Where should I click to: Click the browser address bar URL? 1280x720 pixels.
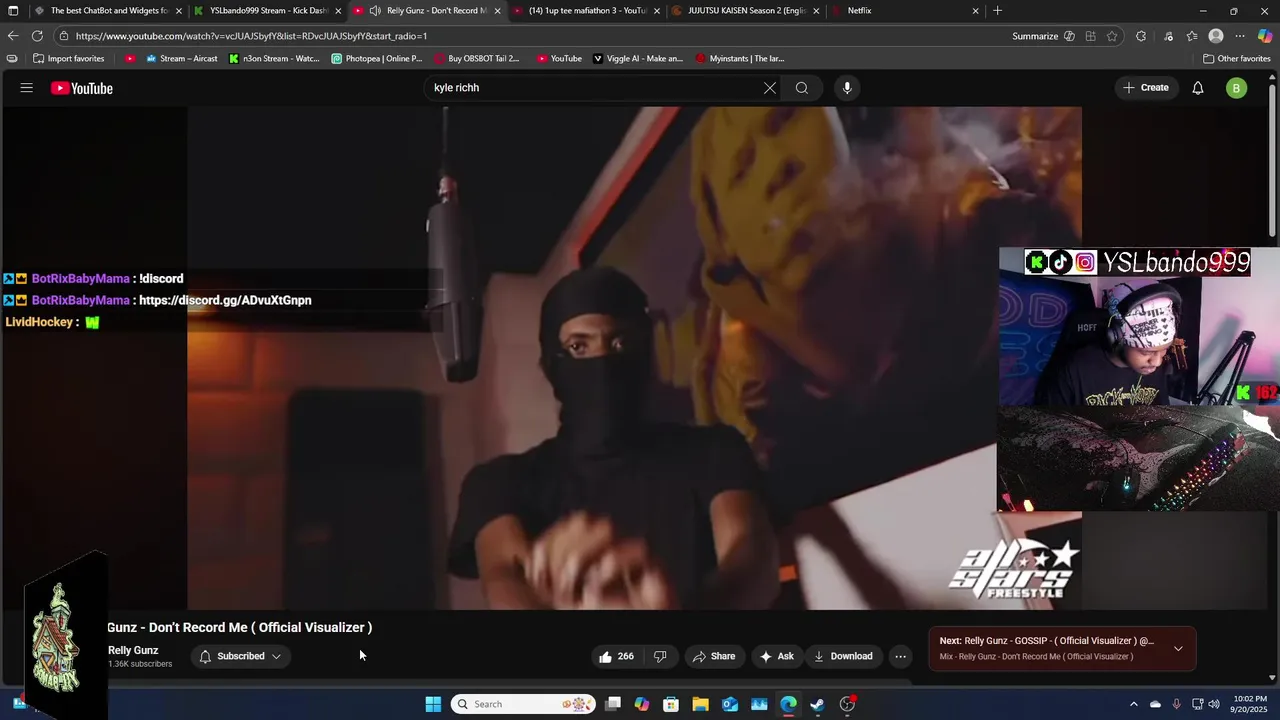tap(251, 36)
